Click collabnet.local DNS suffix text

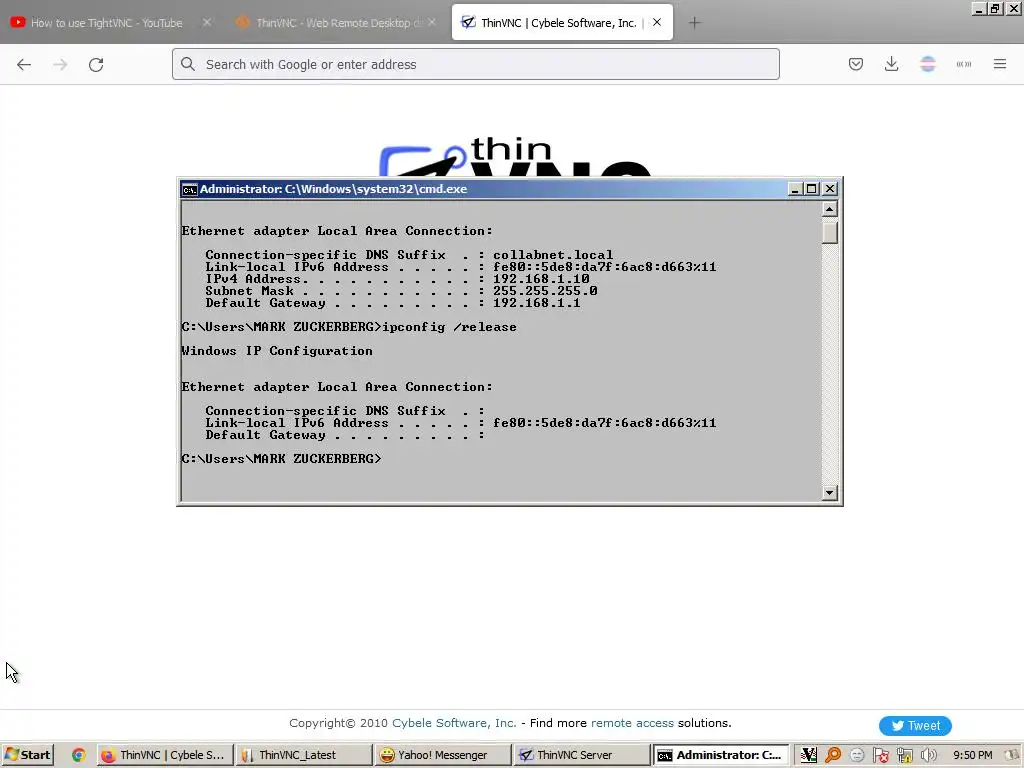click(x=552, y=255)
